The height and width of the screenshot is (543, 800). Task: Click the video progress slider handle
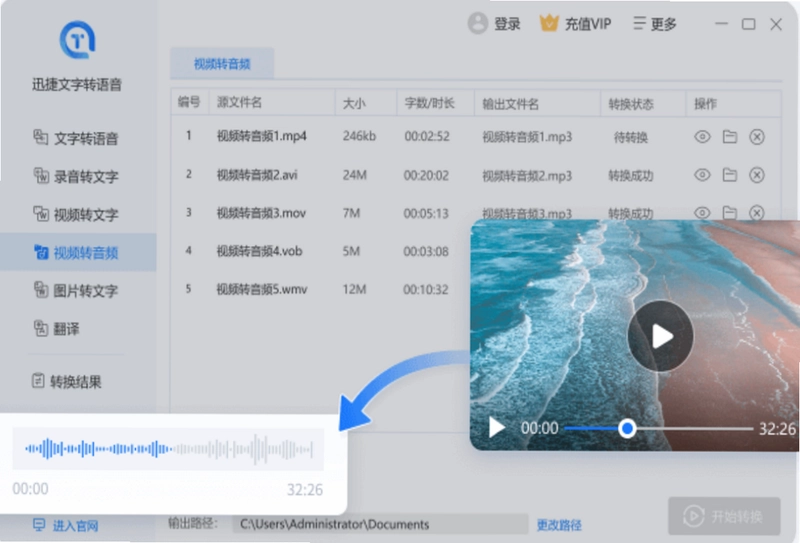tap(627, 429)
